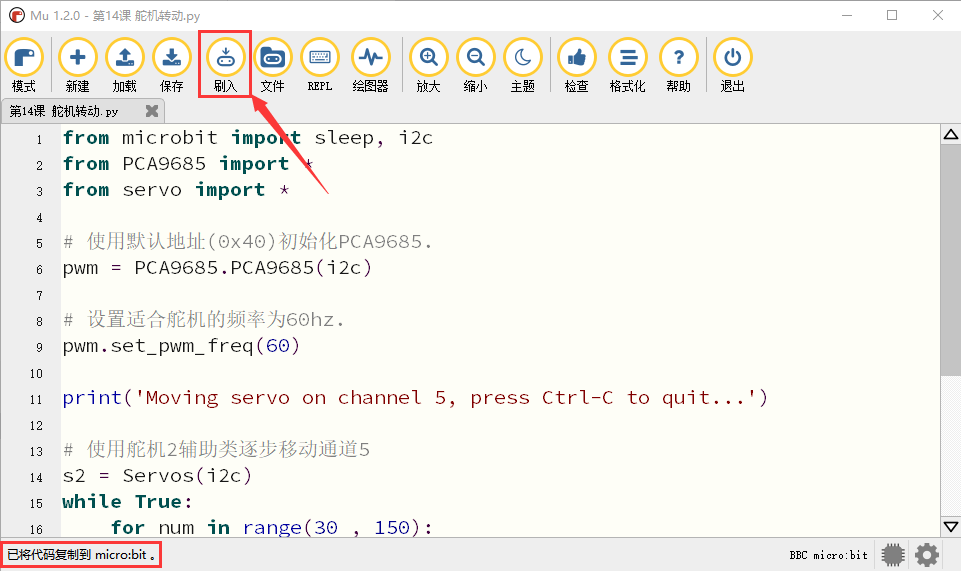
Task: Maximize the Mu window
Action: click(x=892, y=15)
